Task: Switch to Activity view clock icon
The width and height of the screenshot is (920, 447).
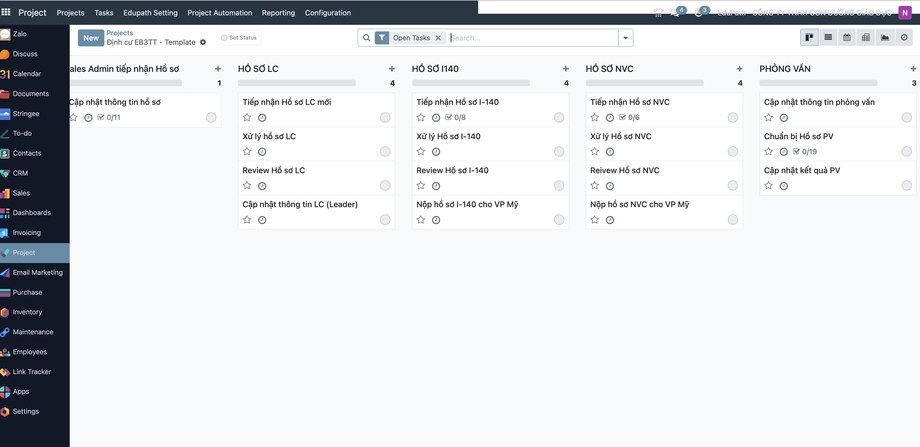Action: pyautogui.click(x=904, y=38)
